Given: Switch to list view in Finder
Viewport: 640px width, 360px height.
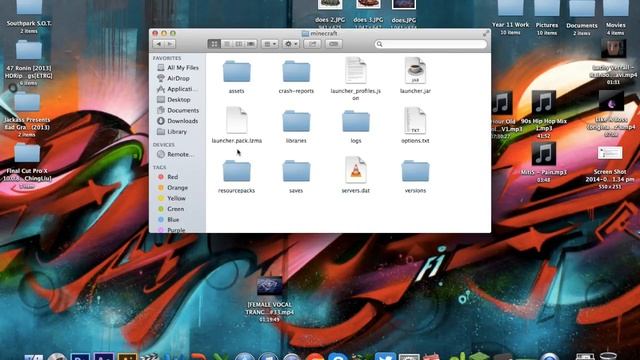Looking at the screenshot, I should [x=227, y=44].
